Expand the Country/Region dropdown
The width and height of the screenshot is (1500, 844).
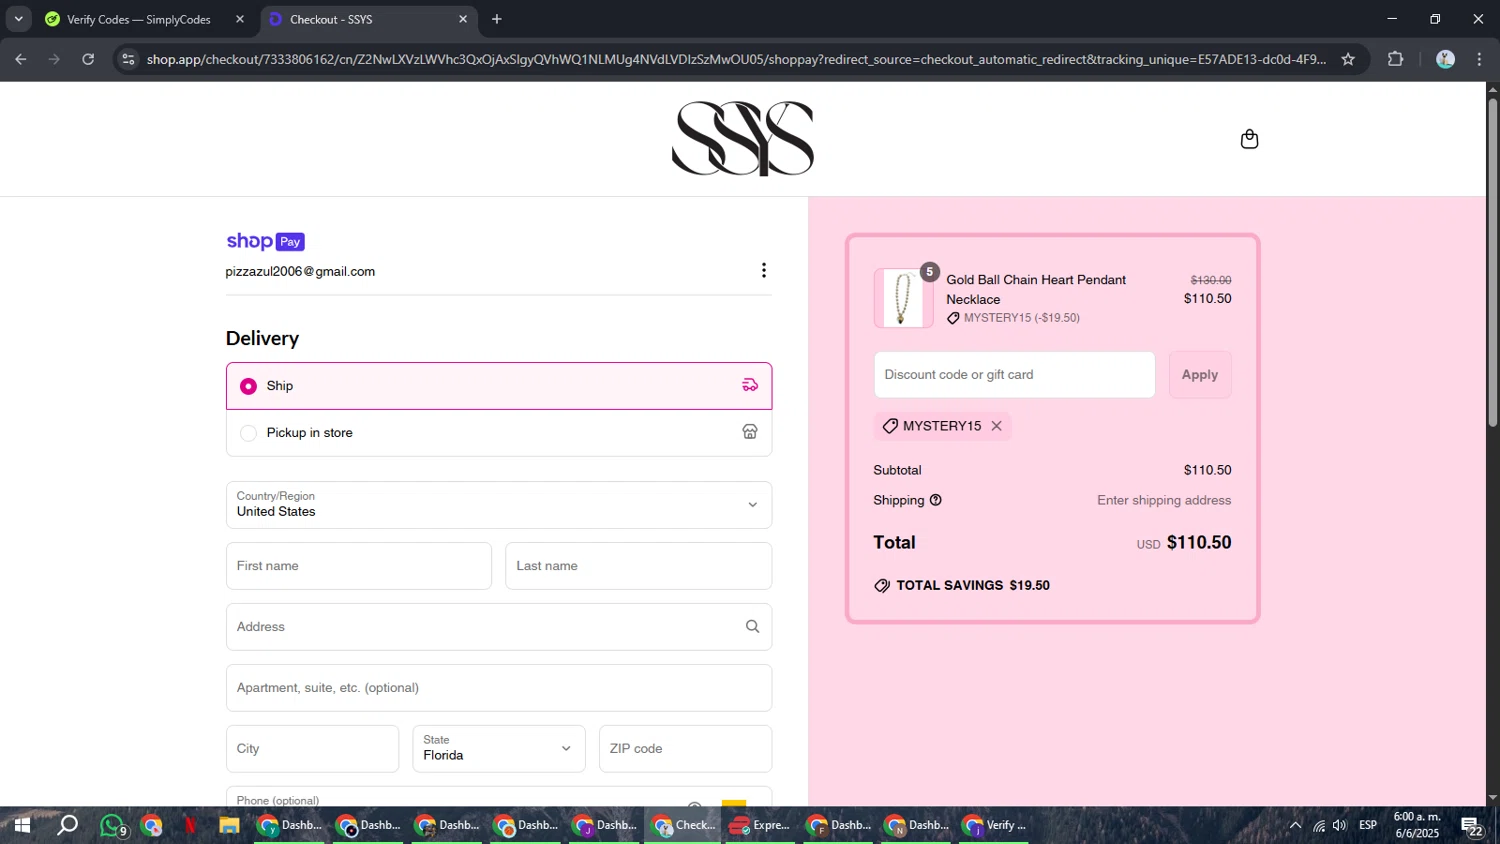click(499, 505)
